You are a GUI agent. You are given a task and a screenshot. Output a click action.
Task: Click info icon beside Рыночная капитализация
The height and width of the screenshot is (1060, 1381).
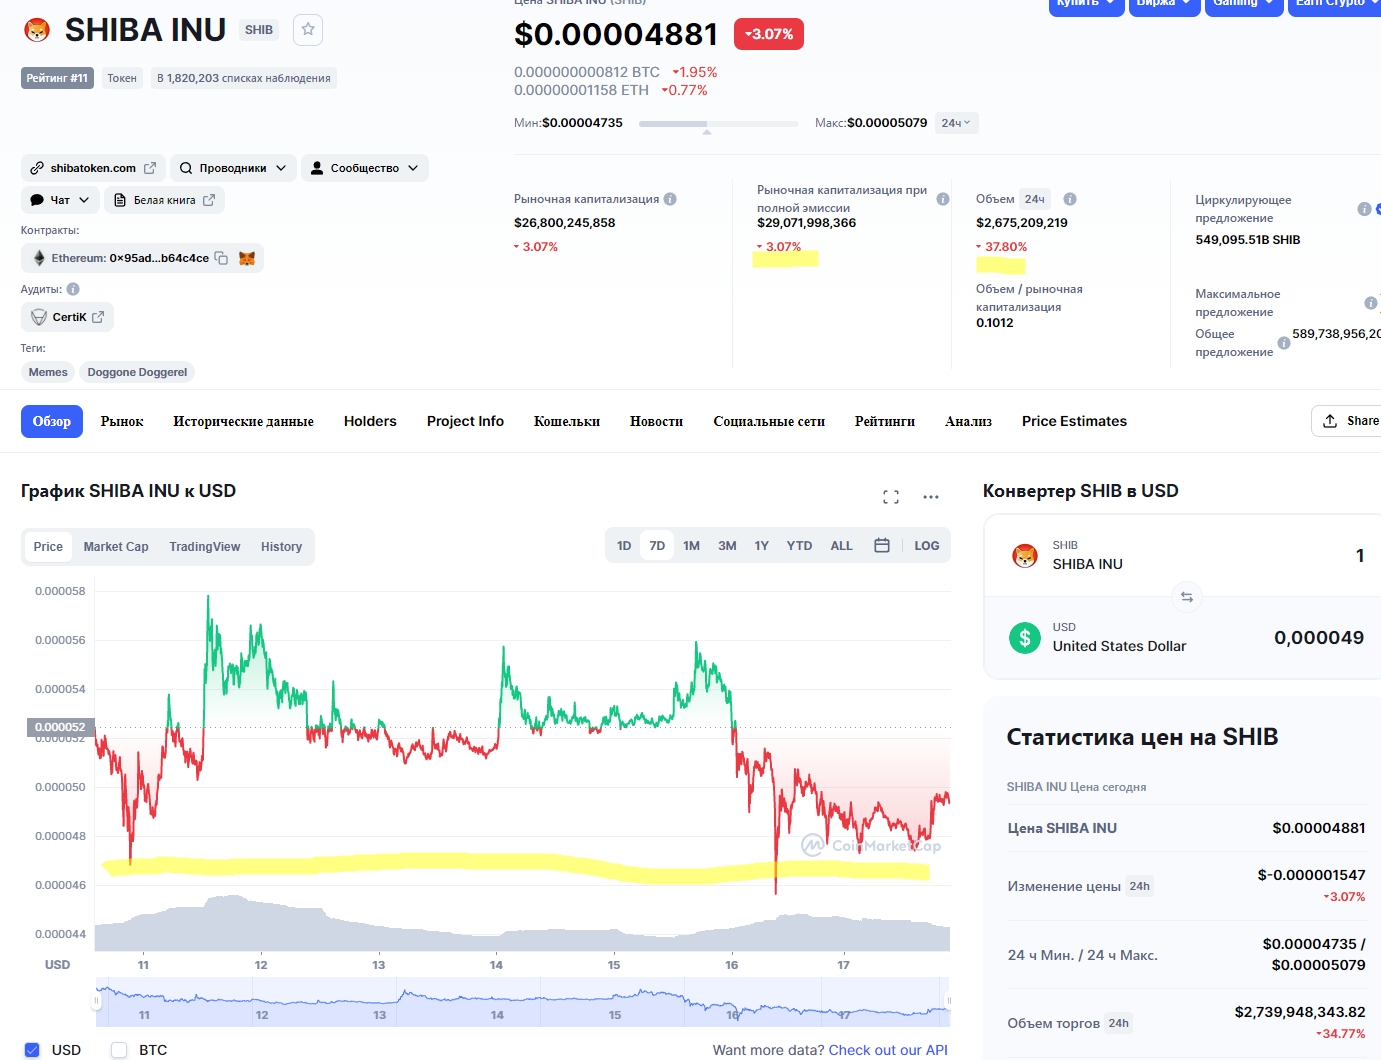pyautogui.click(x=670, y=199)
